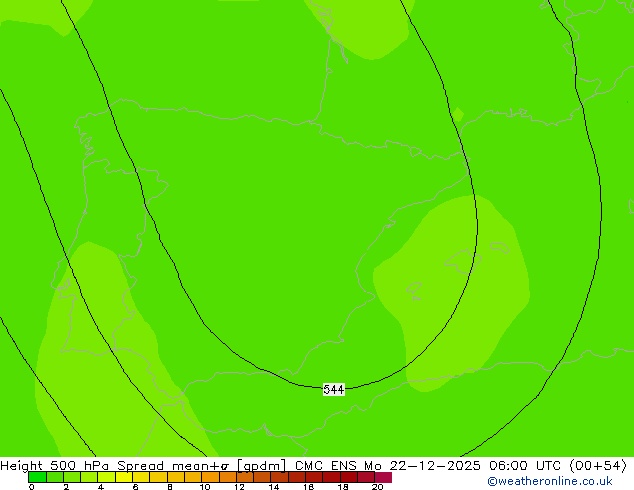This screenshot has height=490, width=634.
Task: Click the first bright green legend swatch
Action: coord(37,477)
